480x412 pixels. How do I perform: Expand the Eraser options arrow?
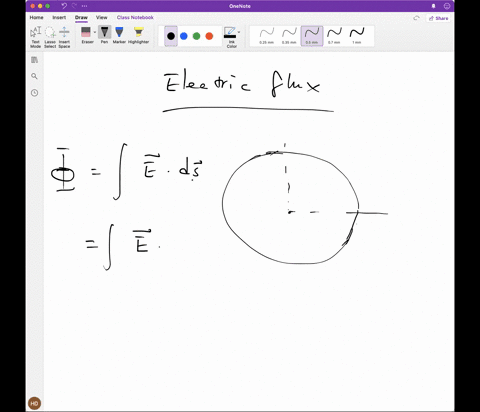[95, 32]
